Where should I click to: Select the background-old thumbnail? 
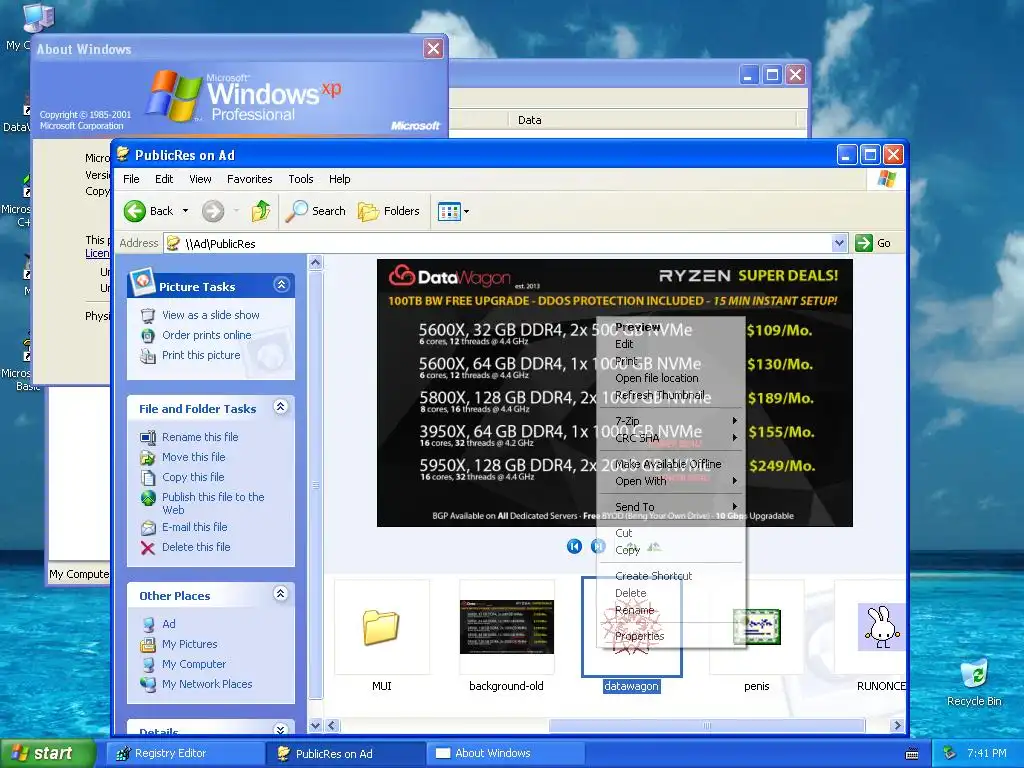[x=507, y=627]
